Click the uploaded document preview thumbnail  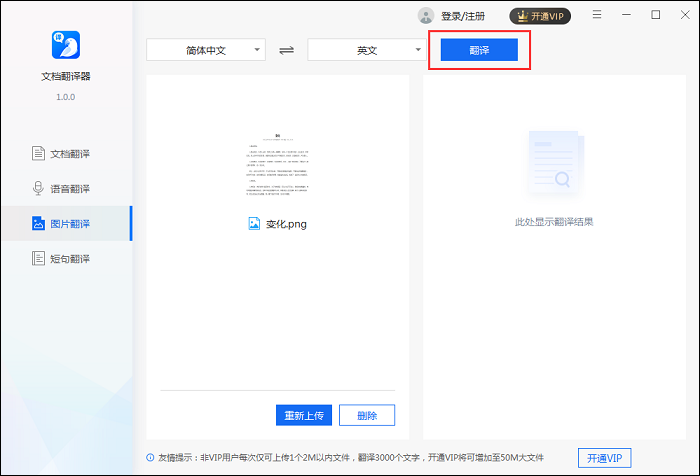click(278, 163)
